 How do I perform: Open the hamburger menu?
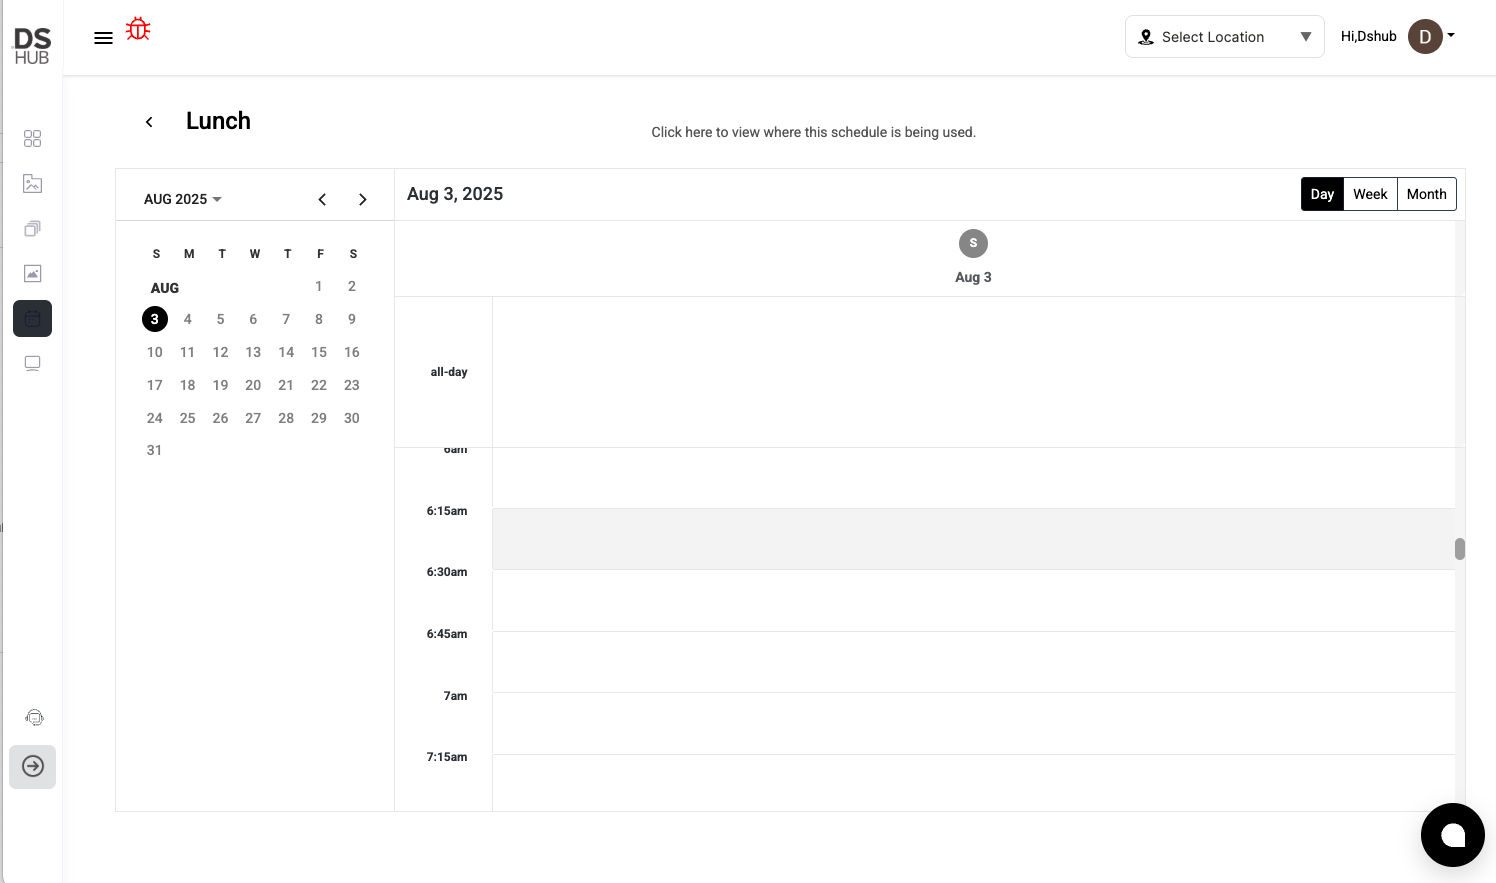tap(103, 38)
